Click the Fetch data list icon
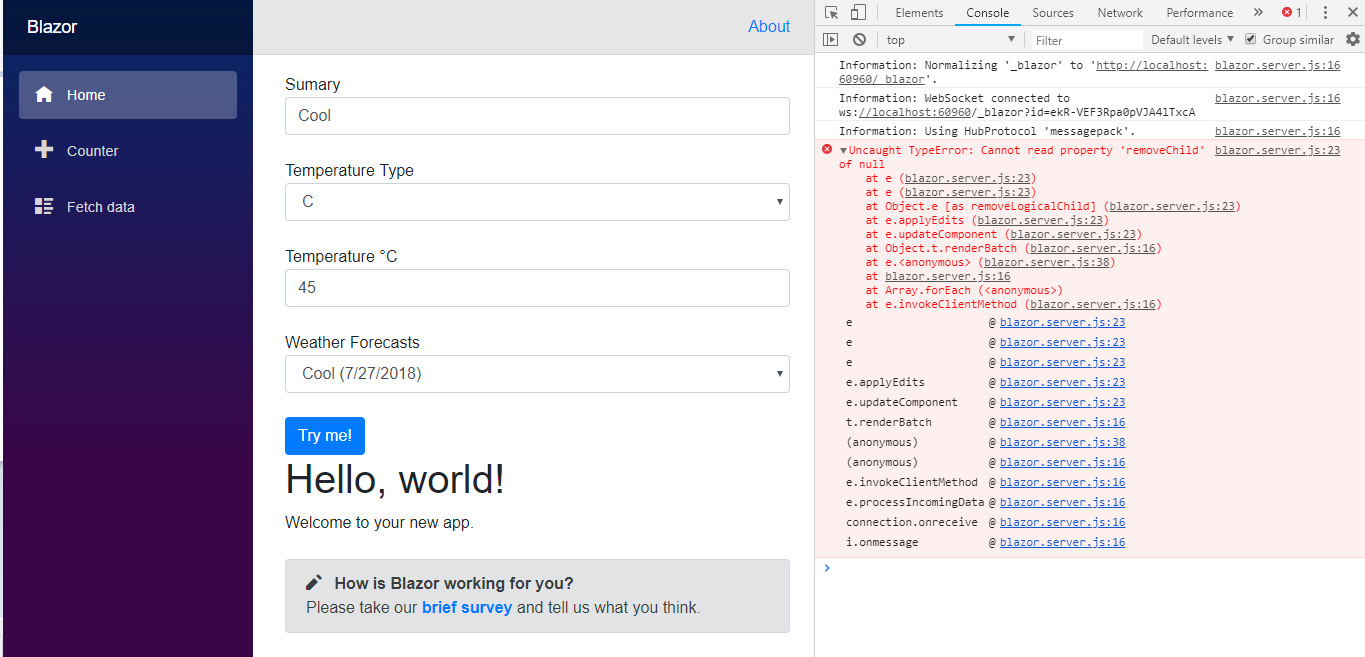Image resolution: width=1365 pixels, height=657 pixels. [44, 206]
